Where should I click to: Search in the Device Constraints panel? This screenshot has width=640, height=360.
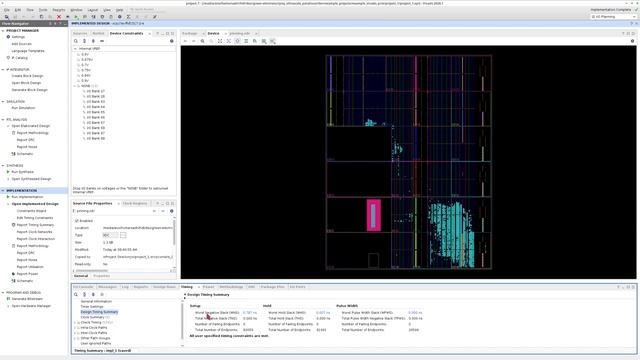pyautogui.click(x=76, y=41)
